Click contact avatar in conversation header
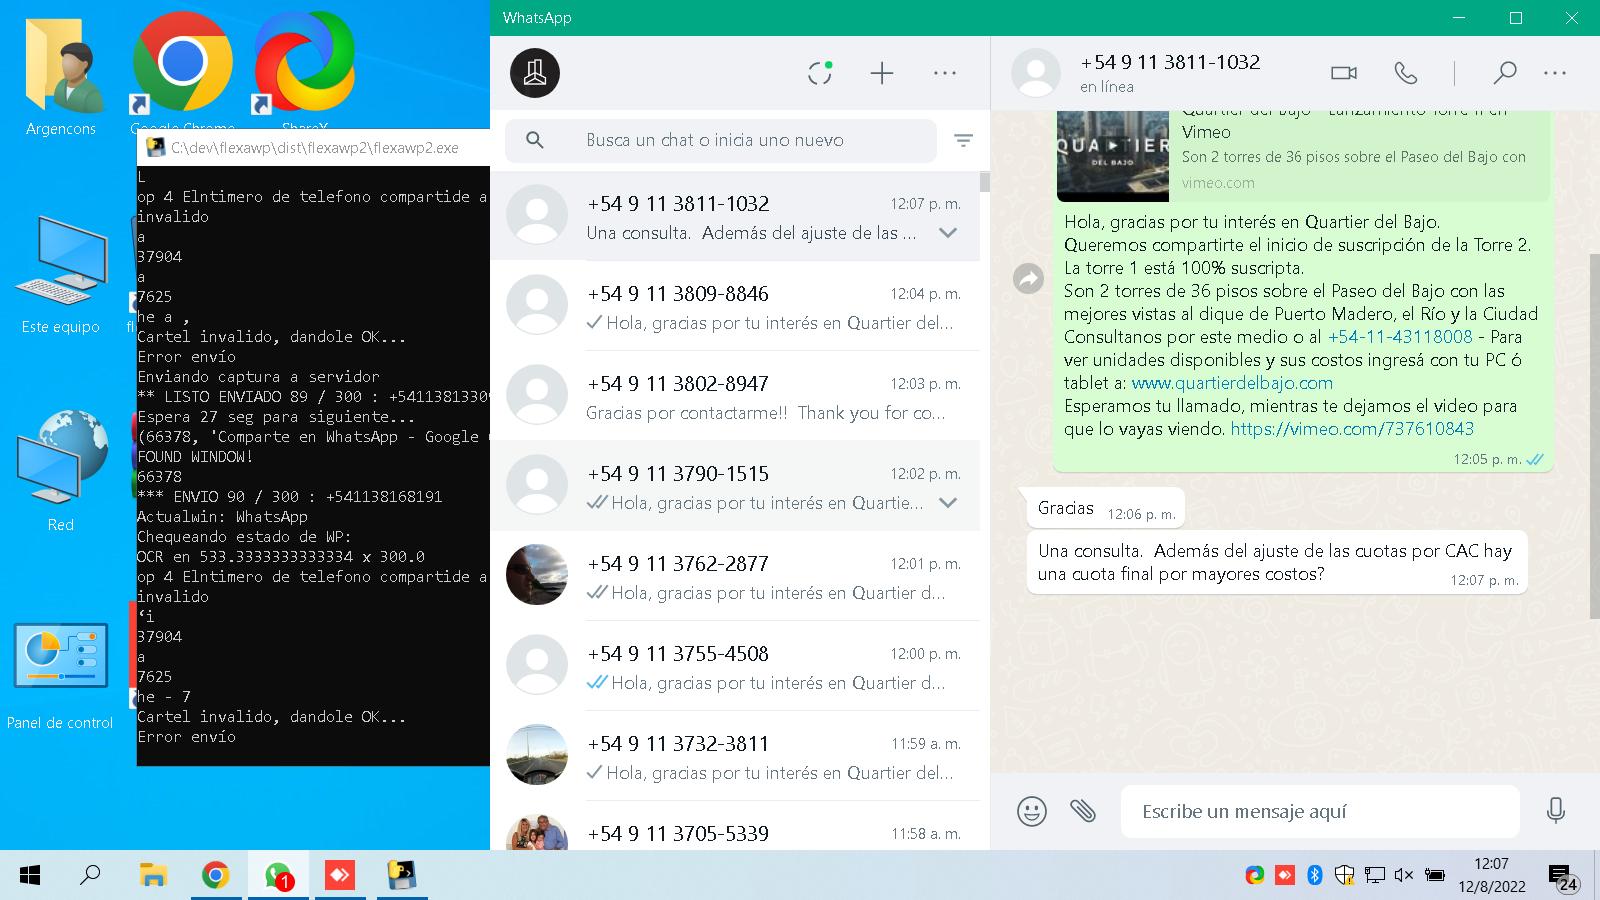Viewport: 1600px width, 900px height. (1036, 73)
